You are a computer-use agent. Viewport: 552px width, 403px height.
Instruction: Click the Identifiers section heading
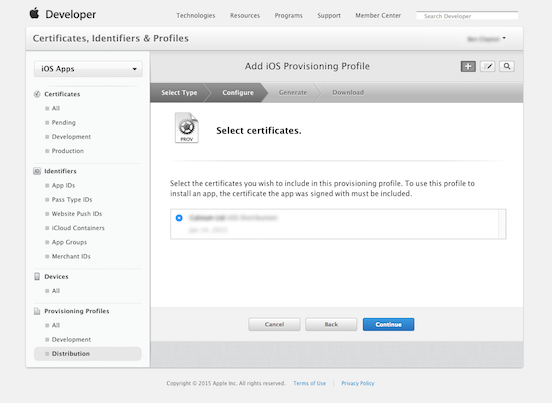pos(60,171)
